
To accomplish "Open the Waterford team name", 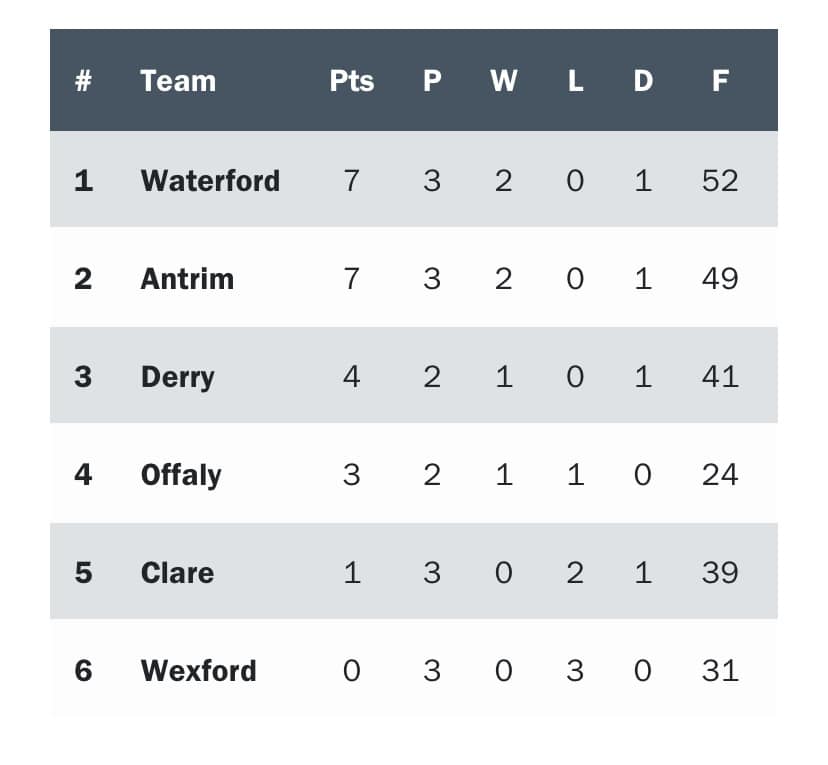I will [210, 181].
